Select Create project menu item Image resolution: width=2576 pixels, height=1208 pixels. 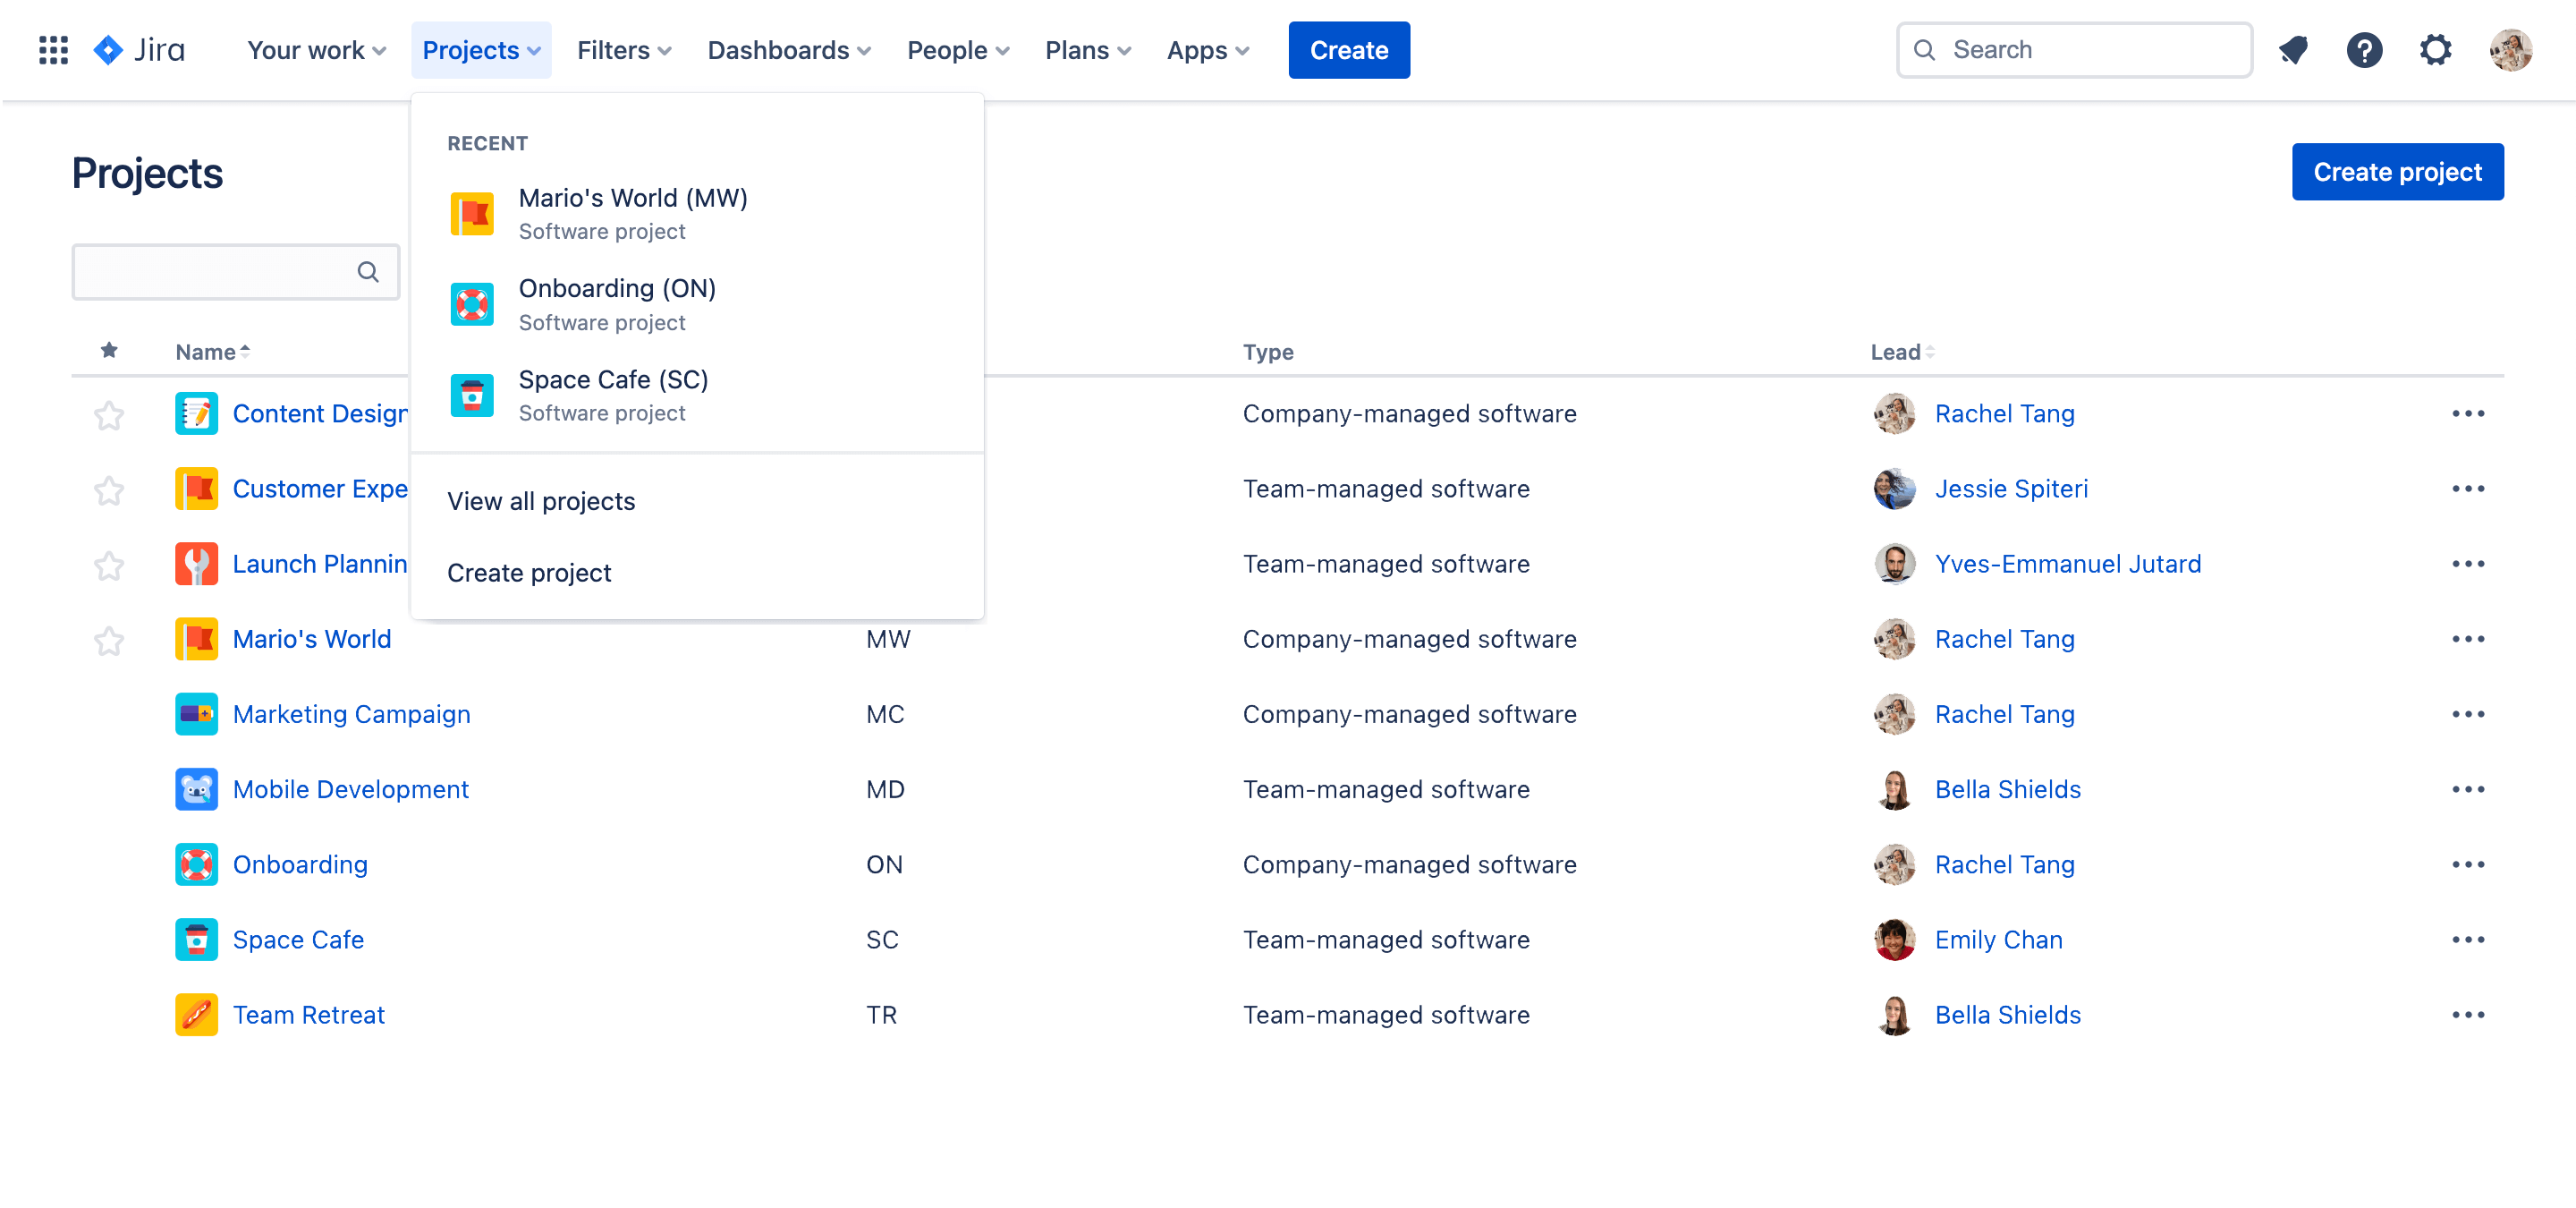pos(529,572)
